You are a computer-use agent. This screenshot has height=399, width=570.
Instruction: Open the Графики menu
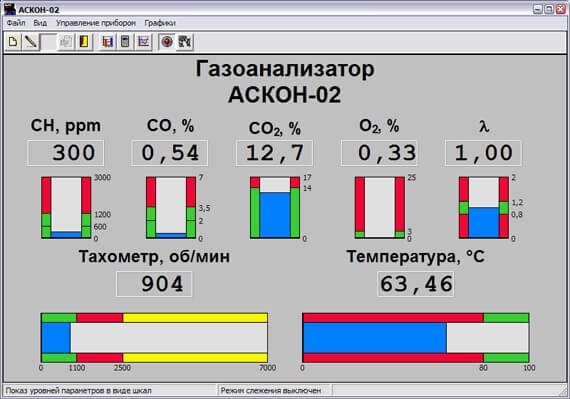pyautogui.click(x=160, y=23)
